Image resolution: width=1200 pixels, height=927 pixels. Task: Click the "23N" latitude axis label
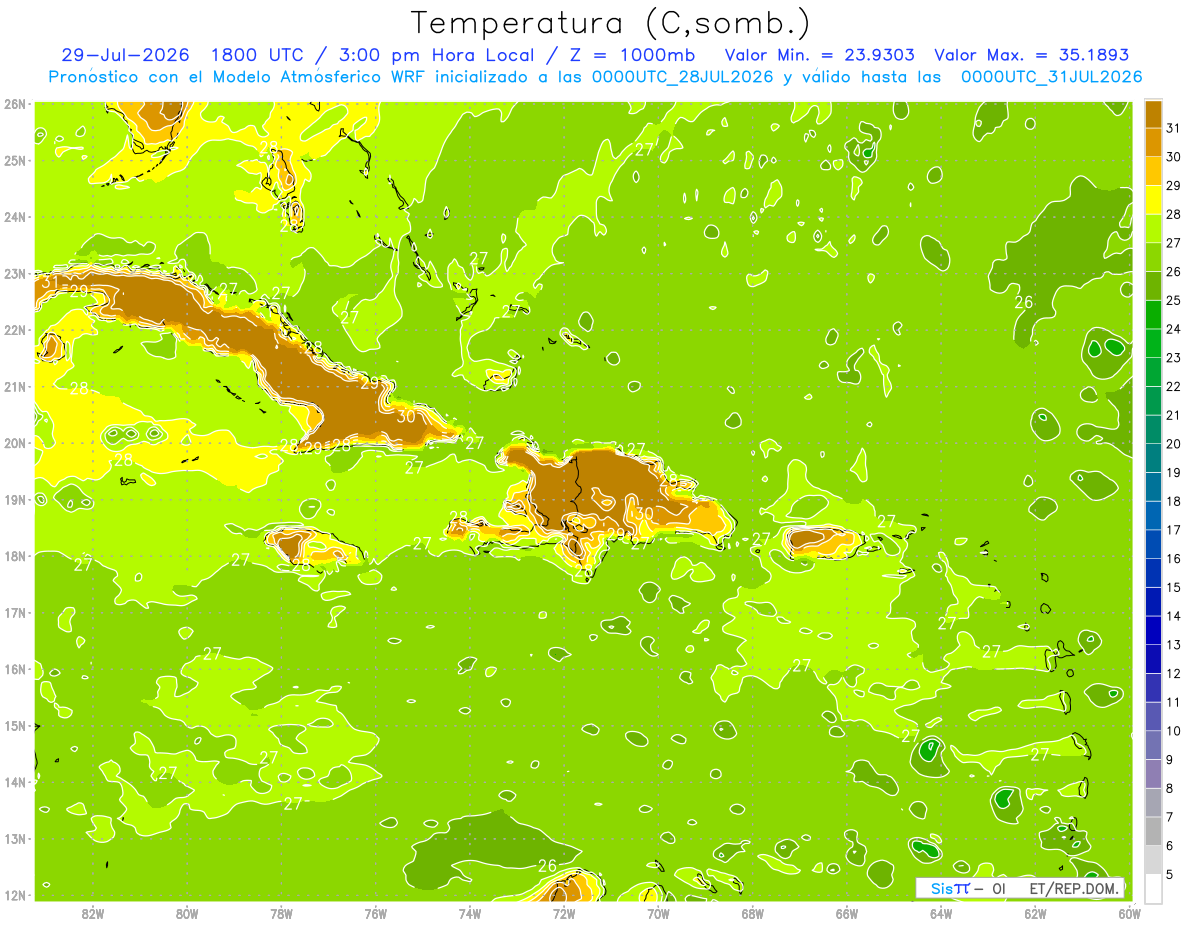(x=15, y=273)
